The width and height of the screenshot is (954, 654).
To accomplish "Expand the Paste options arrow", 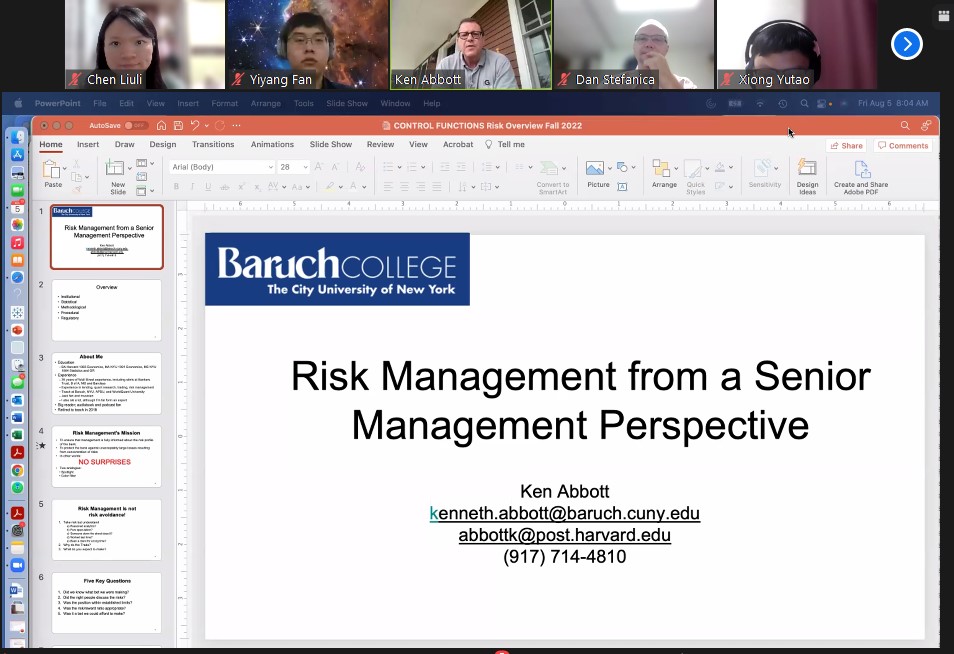I will click(64, 169).
